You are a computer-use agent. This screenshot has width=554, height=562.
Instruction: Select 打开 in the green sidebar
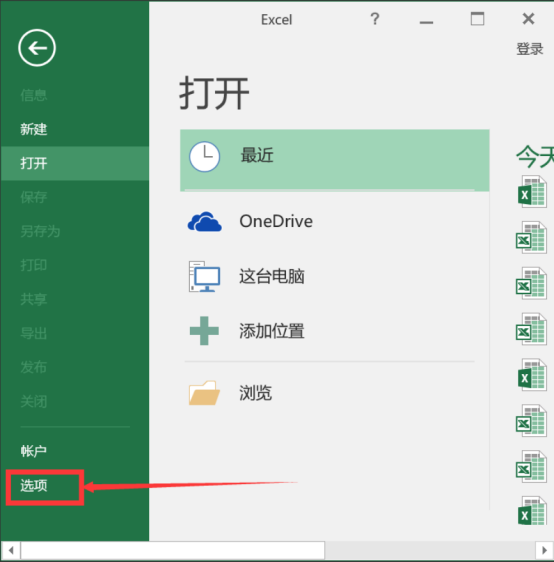coord(75,163)
